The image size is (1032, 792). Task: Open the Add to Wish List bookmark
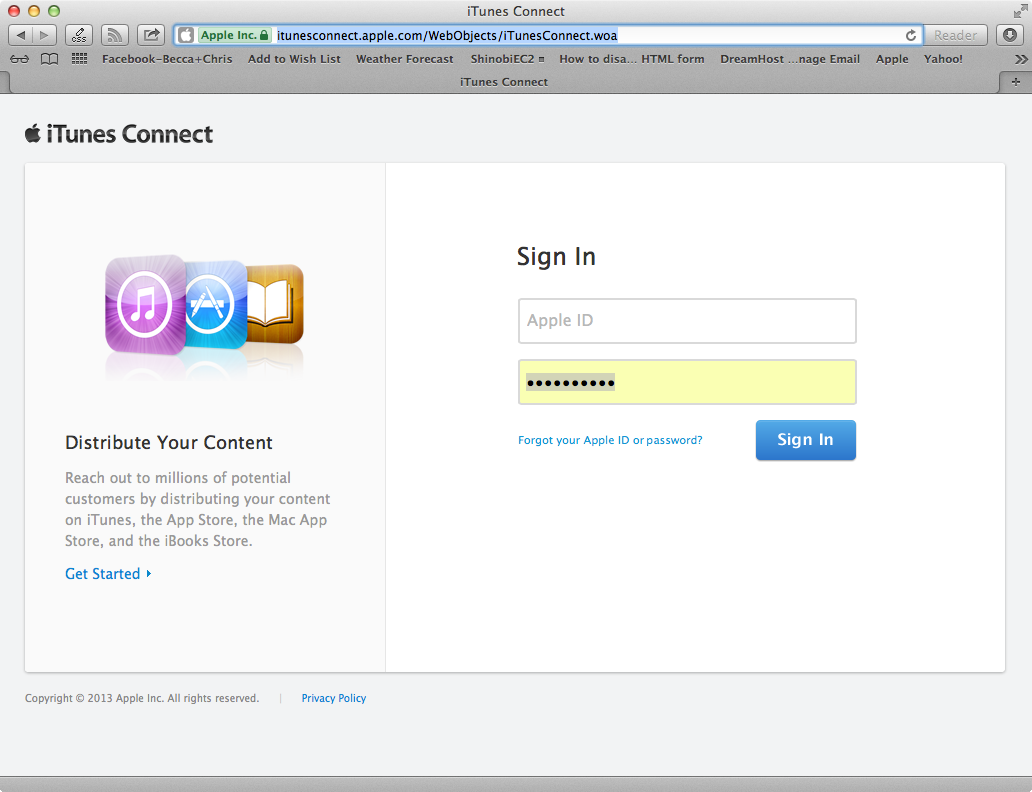[294, 59]
